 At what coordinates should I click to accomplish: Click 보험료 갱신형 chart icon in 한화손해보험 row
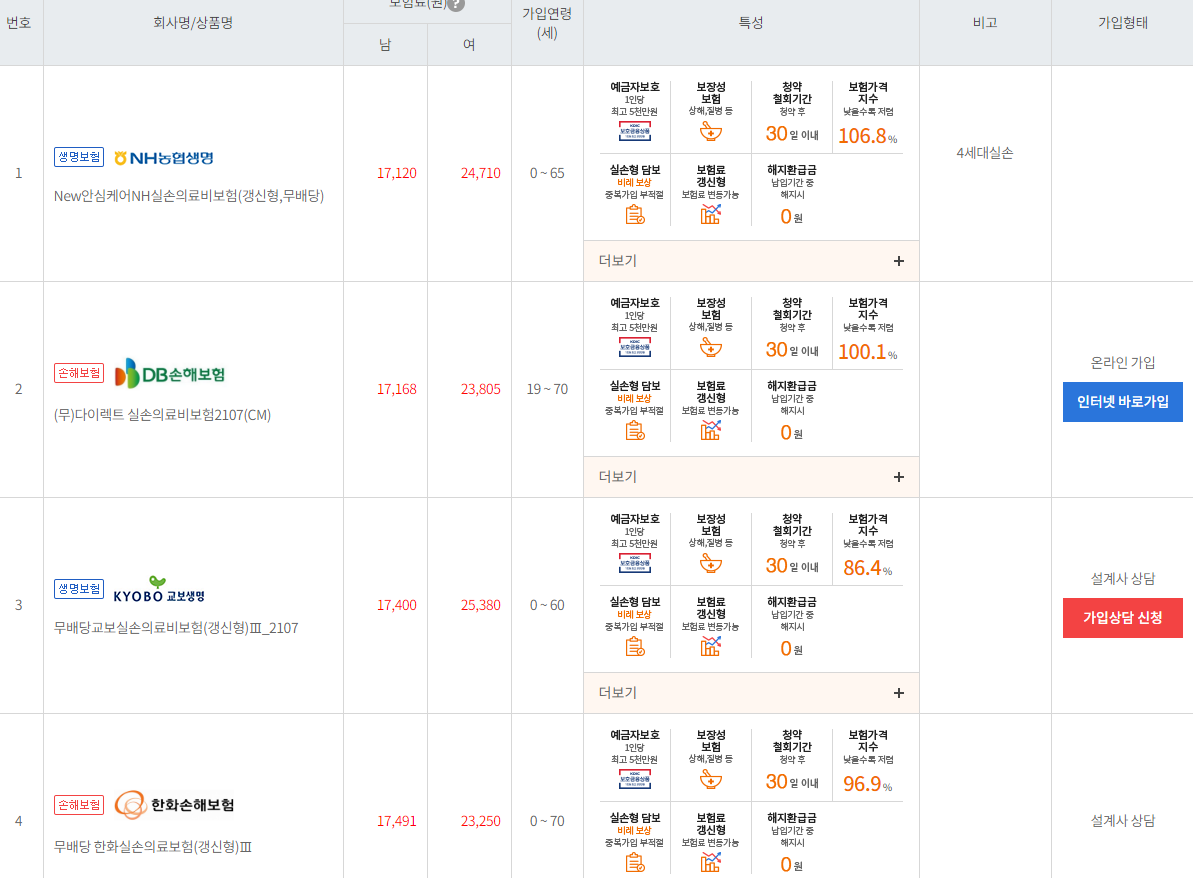pos(711,863)
